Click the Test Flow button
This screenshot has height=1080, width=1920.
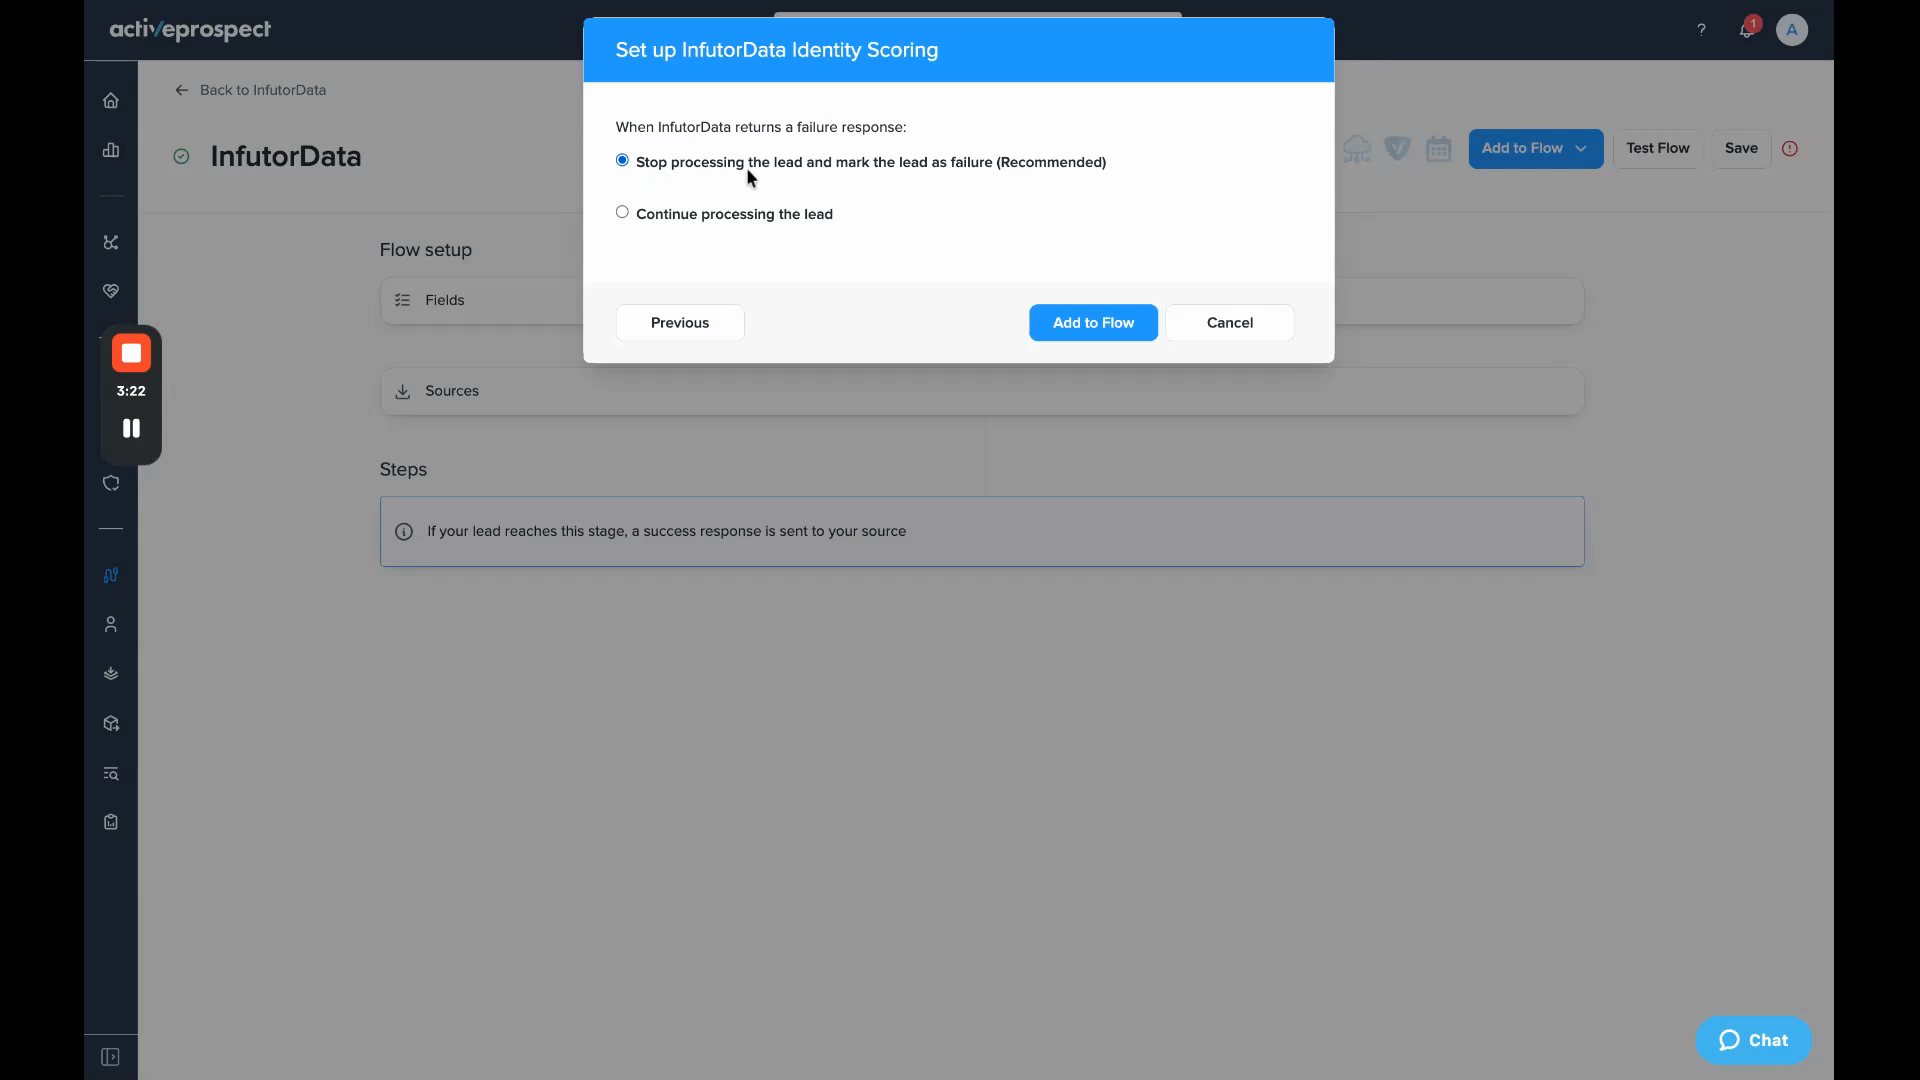(1657, 148)
